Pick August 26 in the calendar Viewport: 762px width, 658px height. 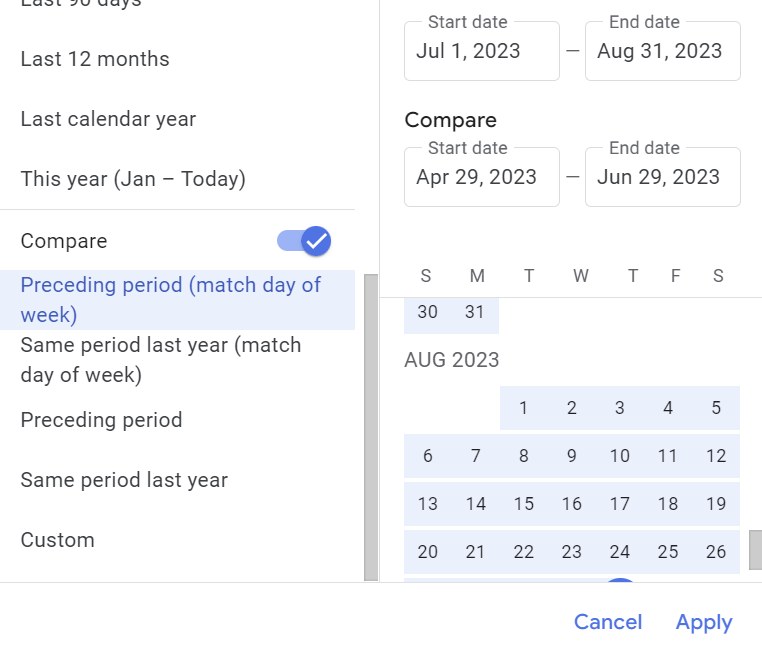(716, 552)
